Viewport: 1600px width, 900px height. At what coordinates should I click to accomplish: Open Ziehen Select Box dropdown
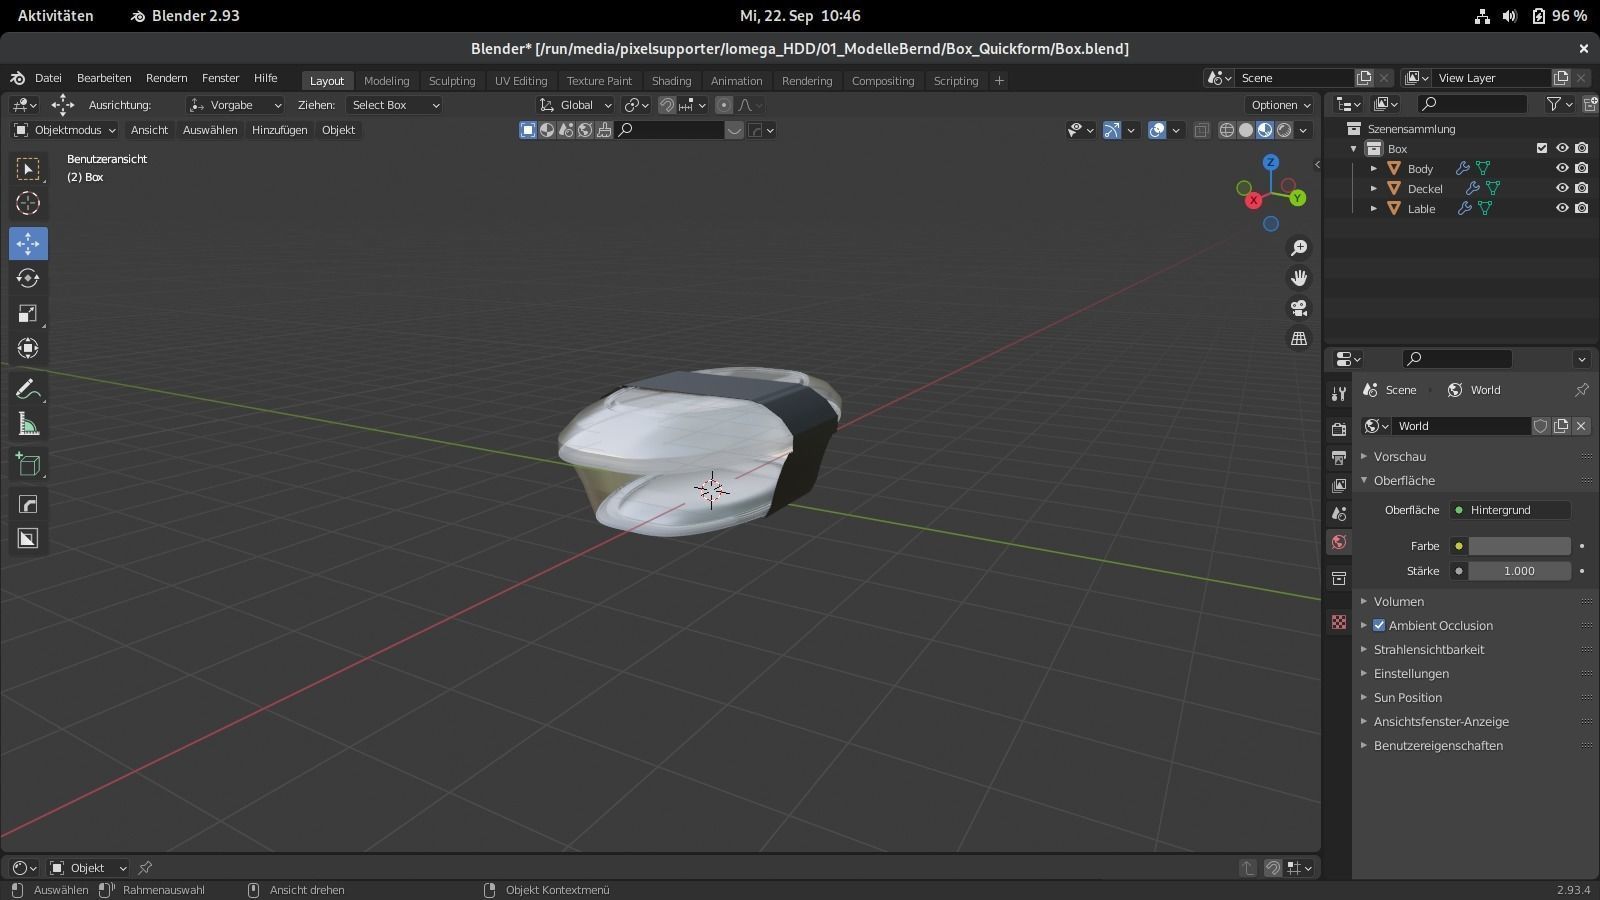pyautogui.click(x=395, y=105)
